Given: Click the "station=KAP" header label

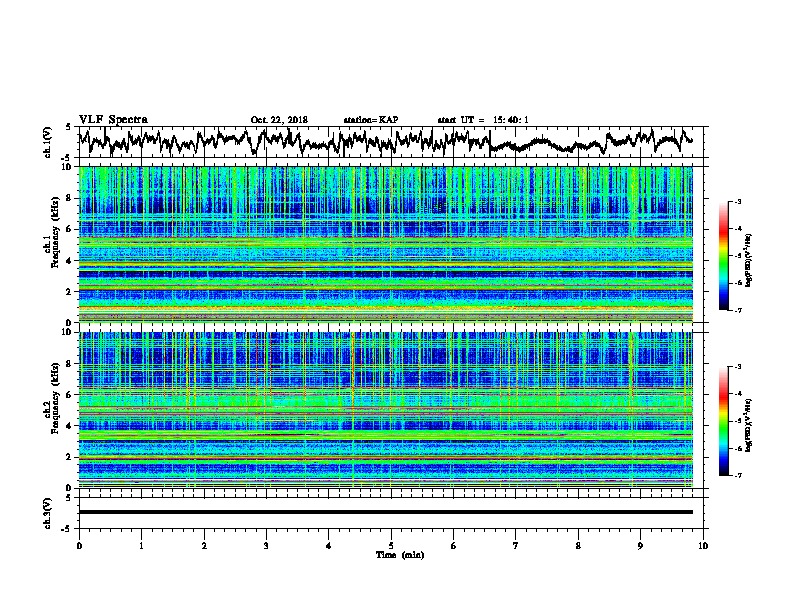Looking at the screenshot, I should point(371,120).
